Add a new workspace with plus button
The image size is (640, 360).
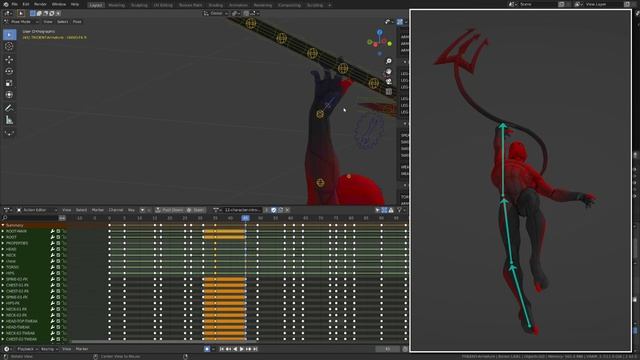329,5
